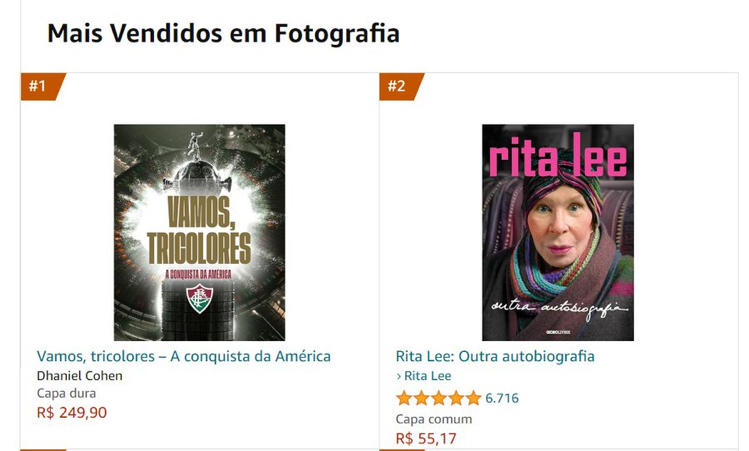Screen dimensions: 749x451
Task: Click the last star of the rating
Action: click(x=473, y=398)
